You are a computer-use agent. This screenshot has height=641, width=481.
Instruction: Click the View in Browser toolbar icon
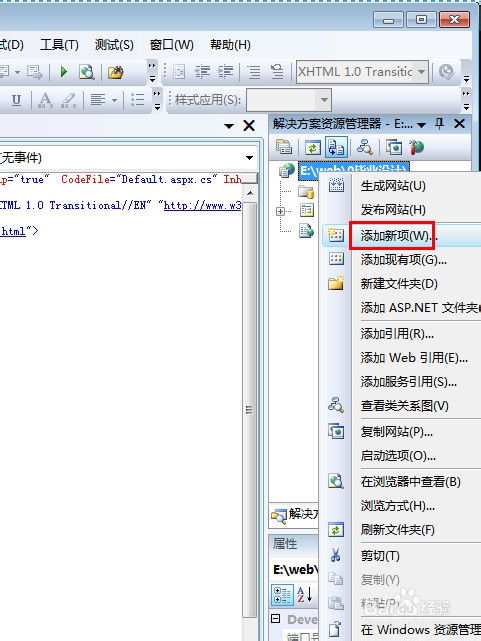coord(87,72)
